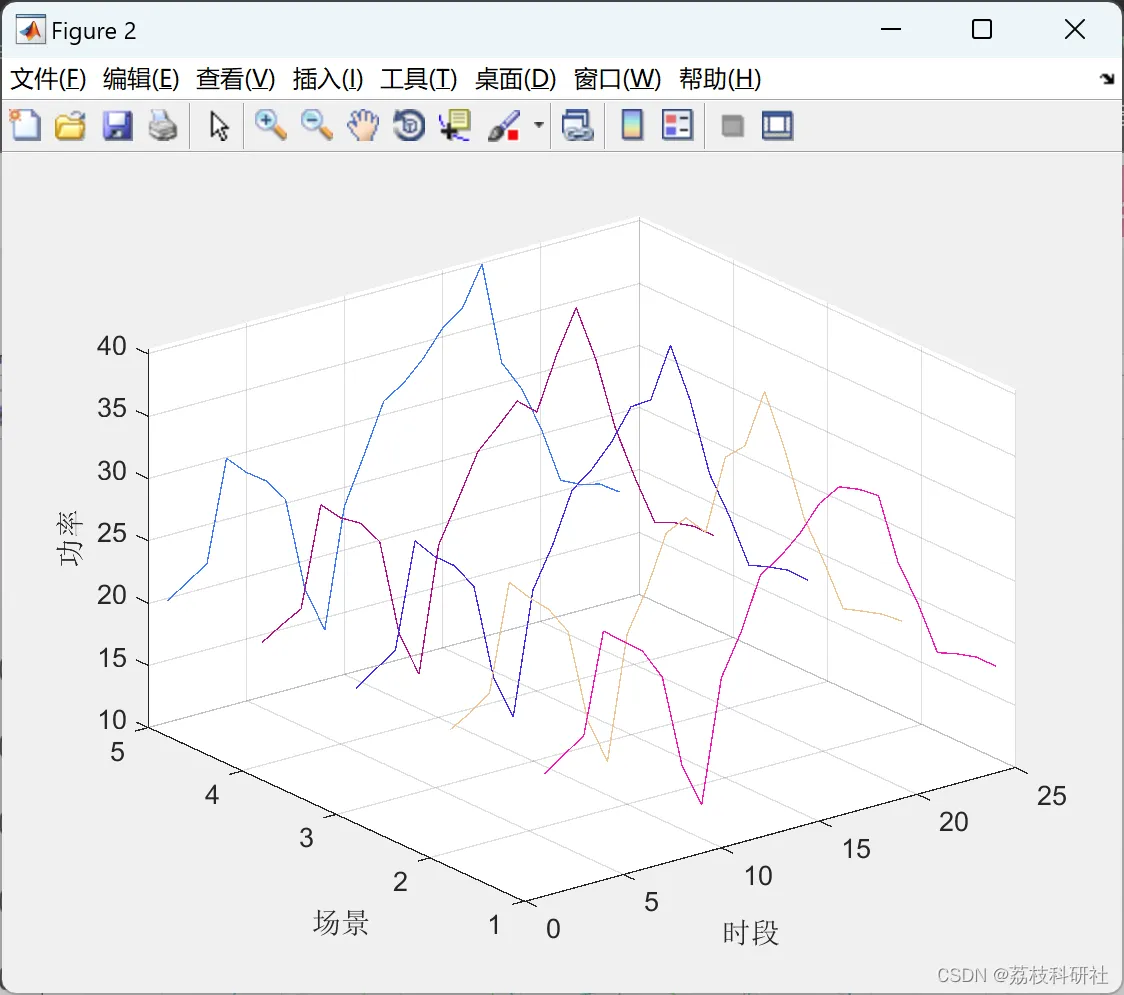Save the figure with floppy icon
This screenshot has height=995, width=1124.
coord(117,125)
